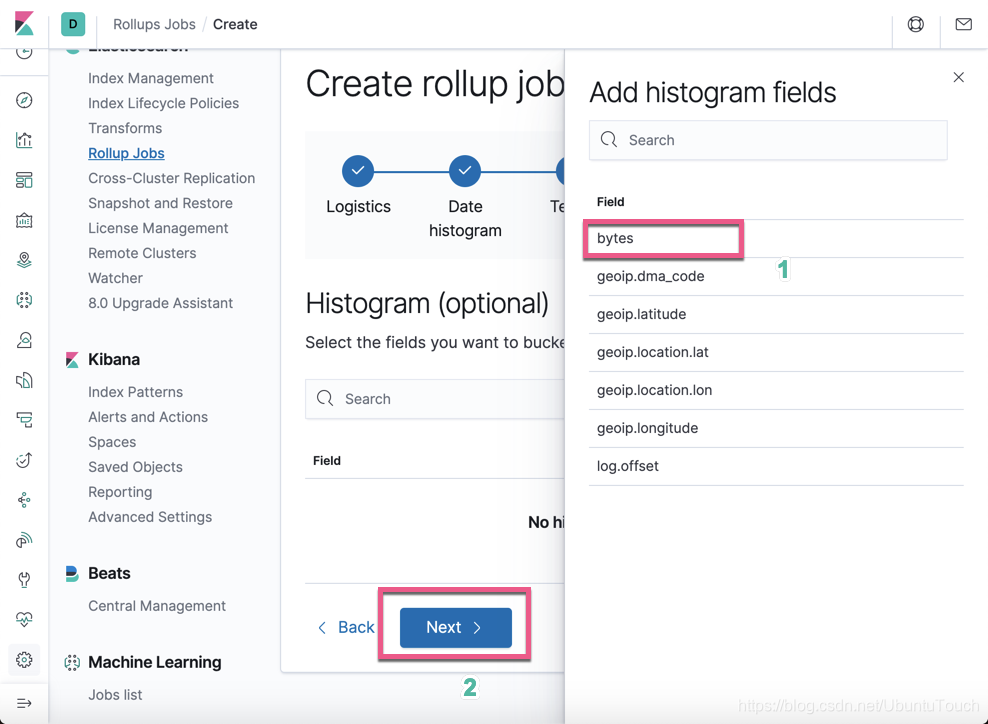Select the bytes field
The image size is (988, 724).
pyautogui.click(x=776, y=238)
